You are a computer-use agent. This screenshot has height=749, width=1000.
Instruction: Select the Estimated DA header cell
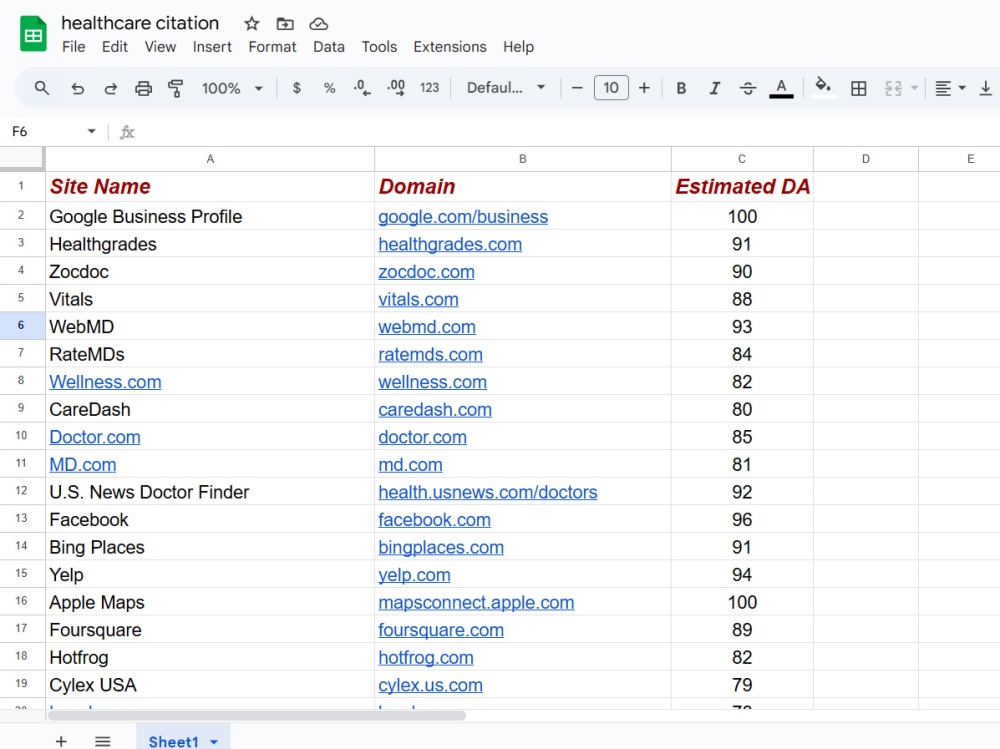click(x=742, y=186)
